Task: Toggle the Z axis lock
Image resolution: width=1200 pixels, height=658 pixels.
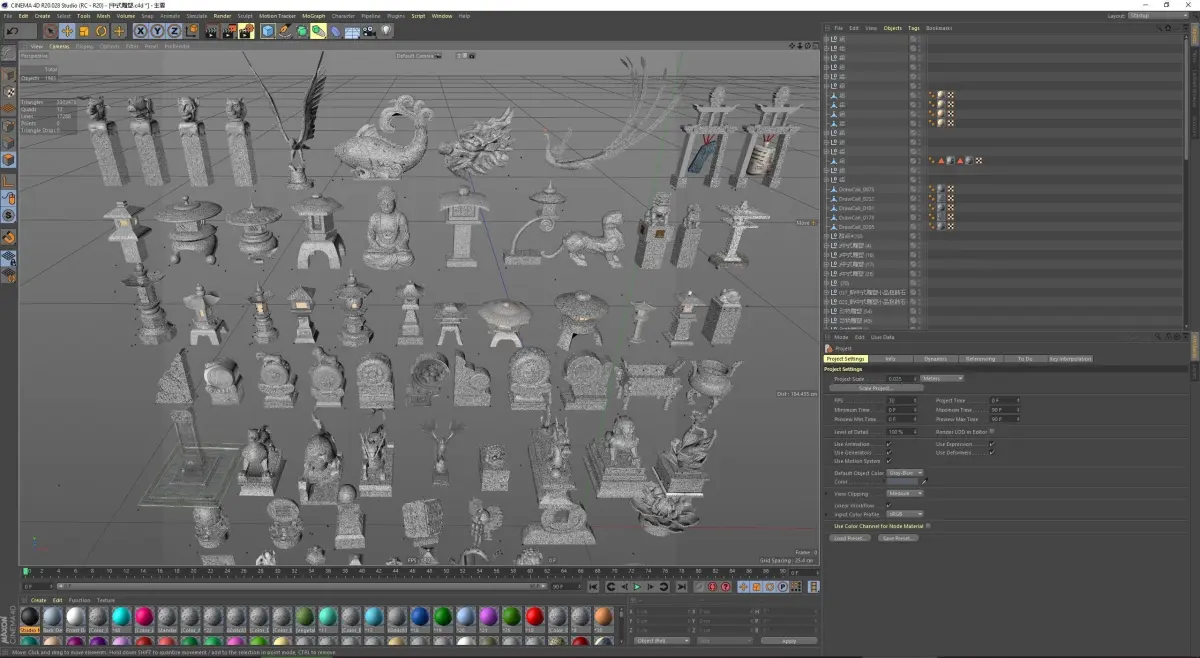Action: pos(174,31)
